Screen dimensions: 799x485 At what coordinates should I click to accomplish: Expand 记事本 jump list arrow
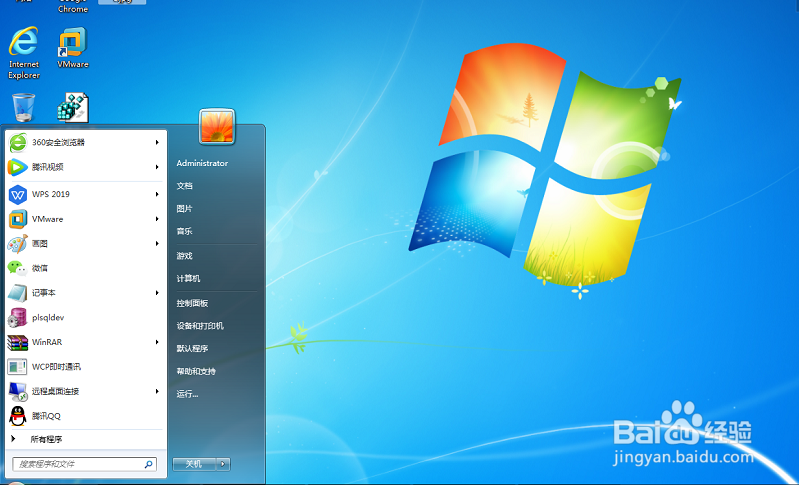pyautogui.click(x=157, y=293)
